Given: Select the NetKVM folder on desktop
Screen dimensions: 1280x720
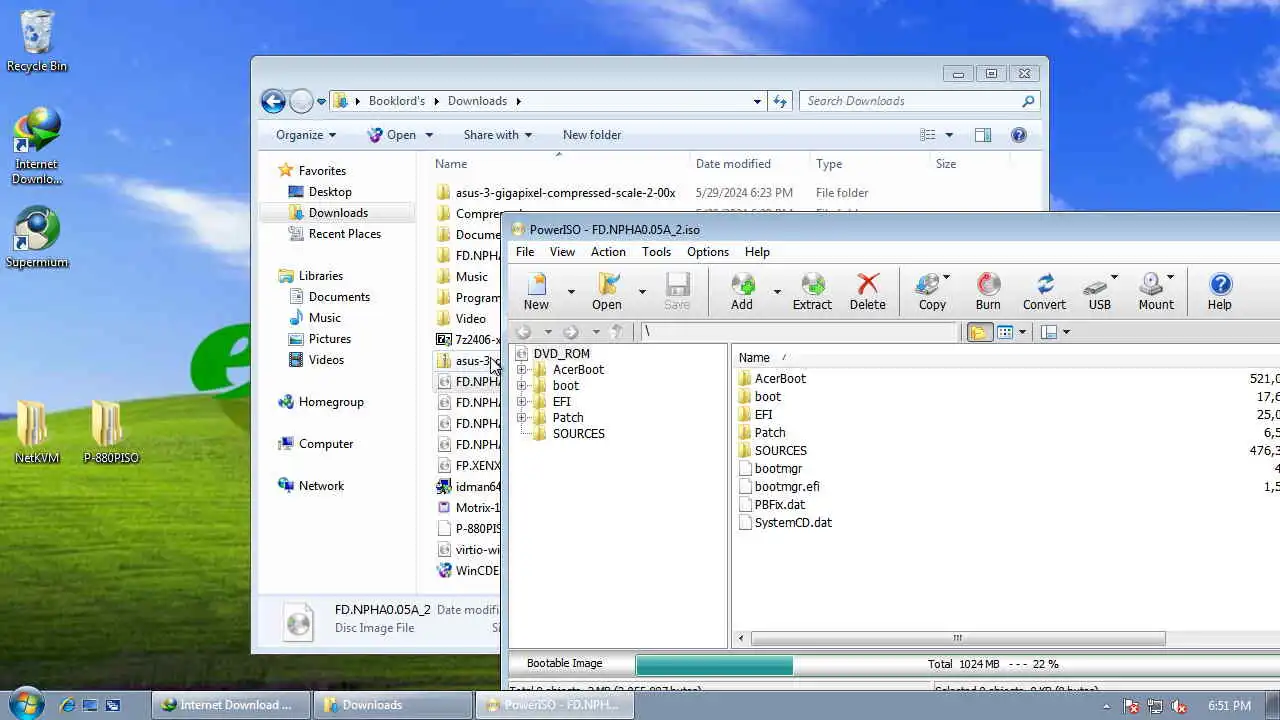Looking at the screenshot, I should 37,433.
